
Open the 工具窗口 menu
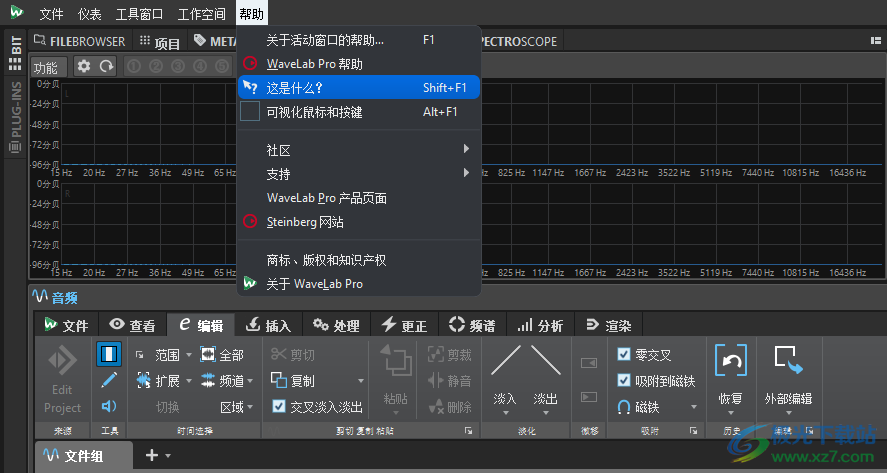tap(139, 14)
